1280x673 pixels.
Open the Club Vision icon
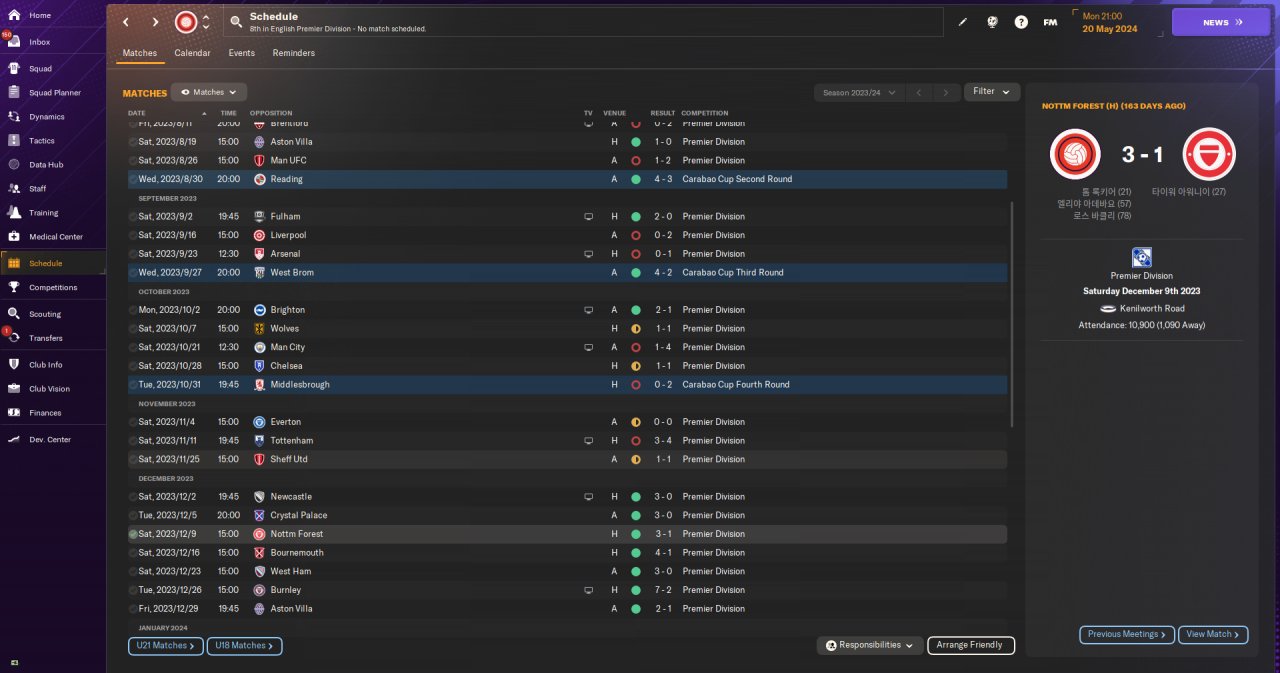[x=14, y=389]
